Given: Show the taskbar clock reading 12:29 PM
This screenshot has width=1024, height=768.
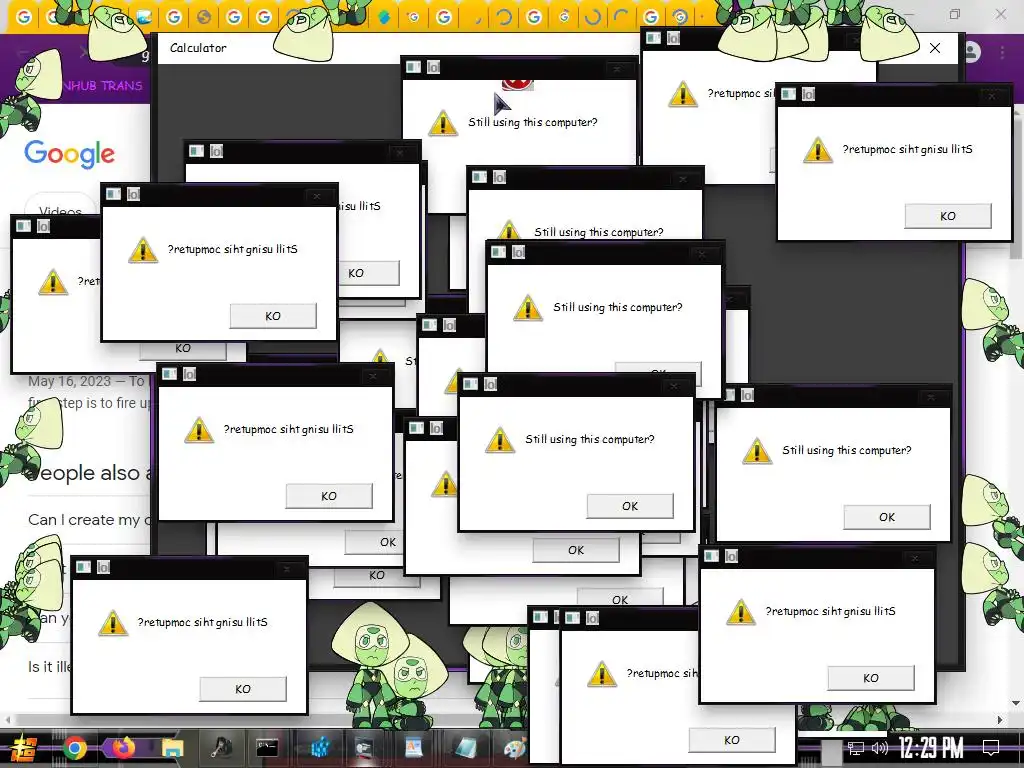Looking at the screenshot, I should pyautogui.click(x=931, y=748).
